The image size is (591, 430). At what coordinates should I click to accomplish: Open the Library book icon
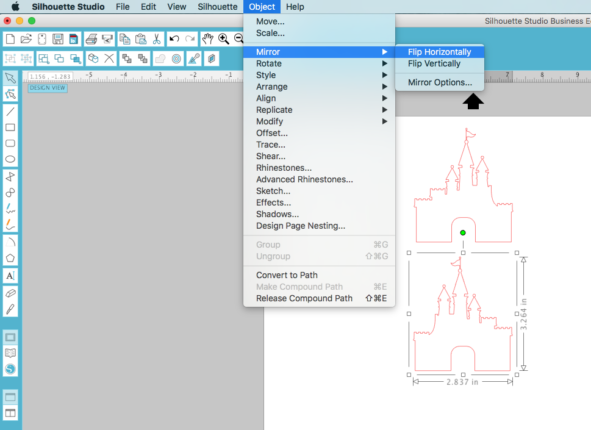coord(10,353)
